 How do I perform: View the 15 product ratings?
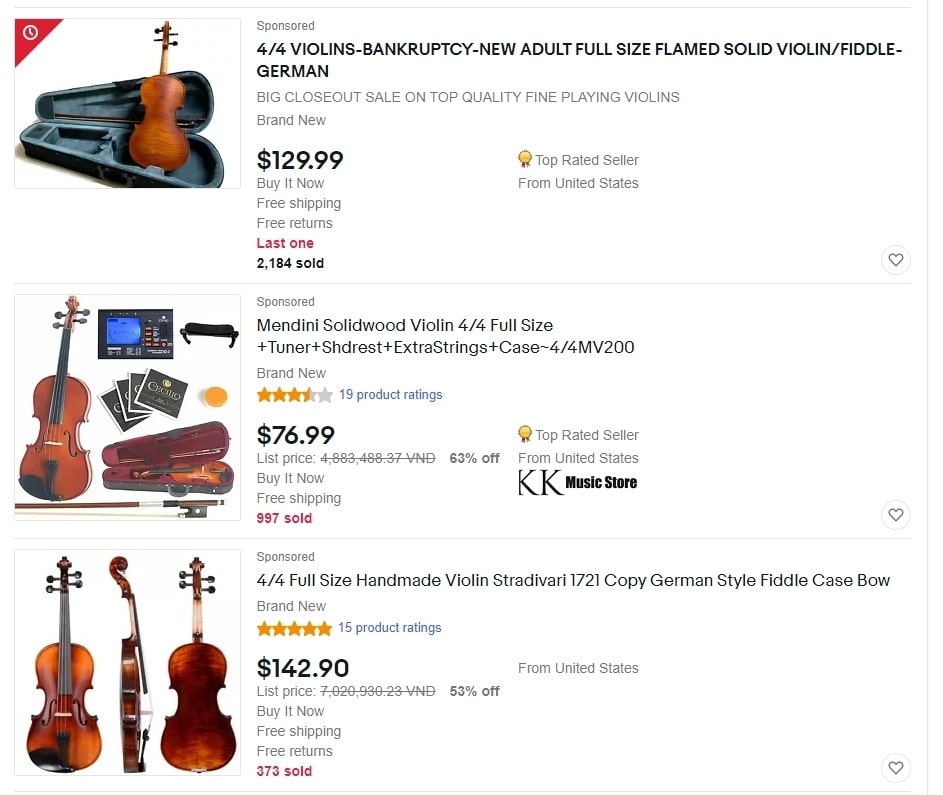pyautogui.click(x=389, y=628)
